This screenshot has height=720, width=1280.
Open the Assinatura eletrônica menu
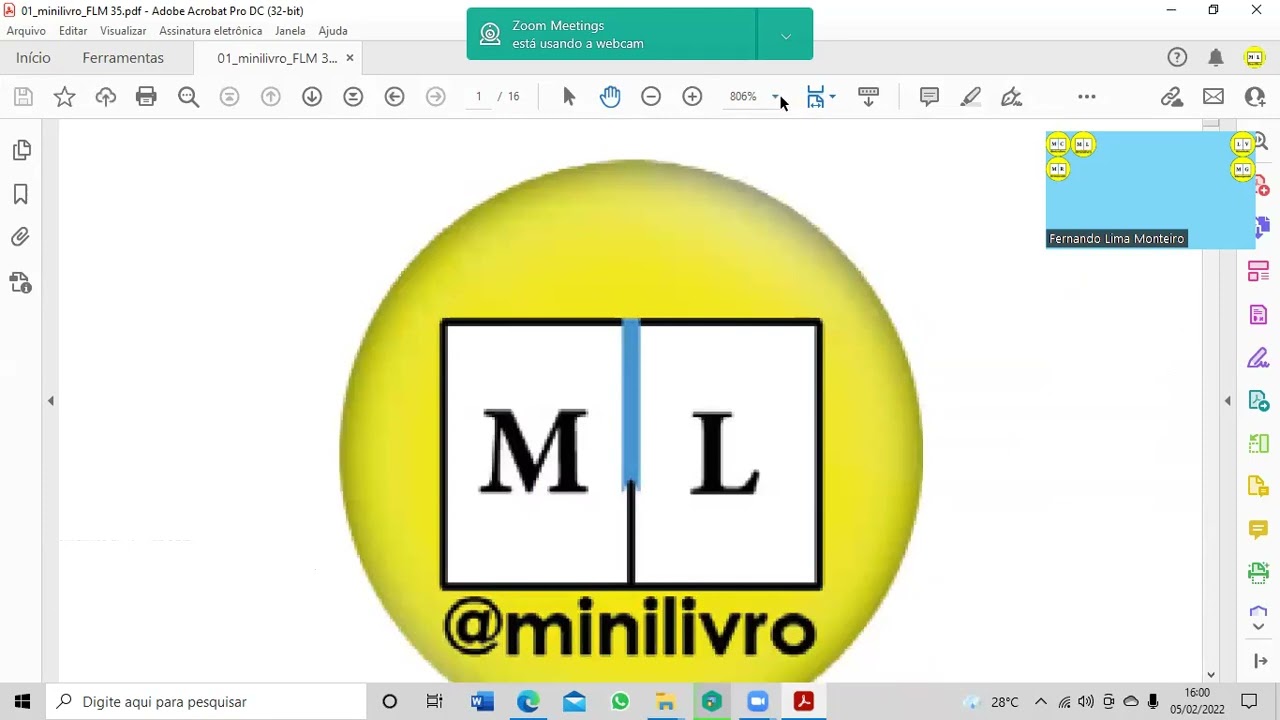[x=210, y=31]
